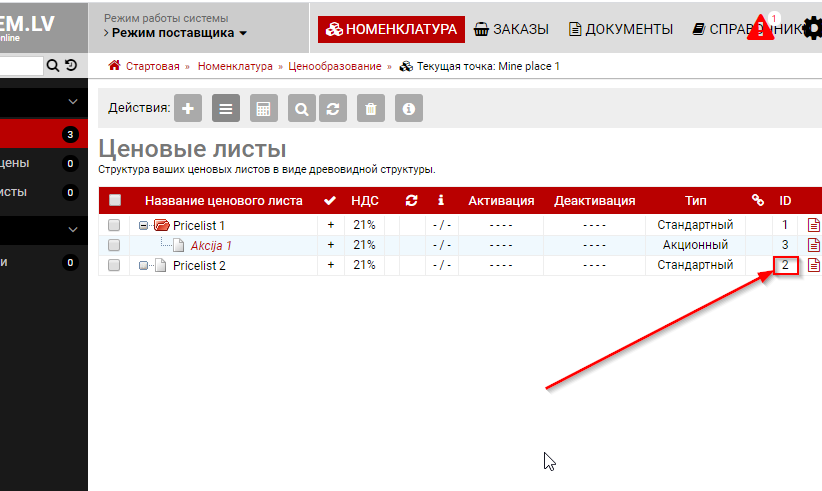Tick the checkbox for Akcija 1
The width and height of the screenshot is (822, 491).
coord(114,245)
